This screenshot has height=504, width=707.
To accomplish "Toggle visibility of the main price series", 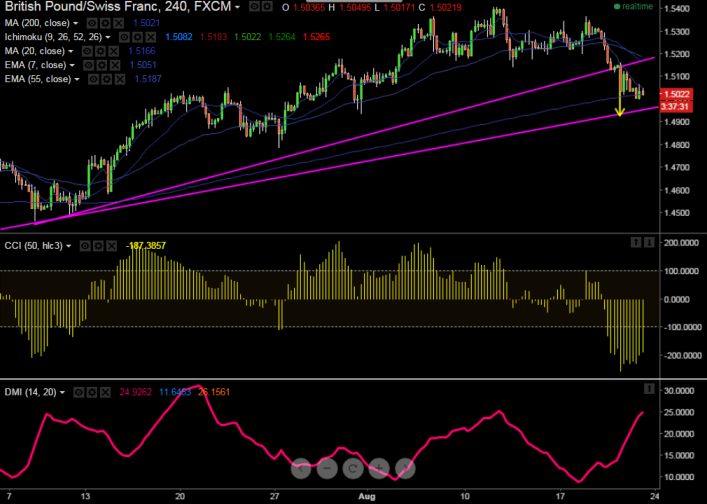I will pyautogui.click(x=255, y=7).
